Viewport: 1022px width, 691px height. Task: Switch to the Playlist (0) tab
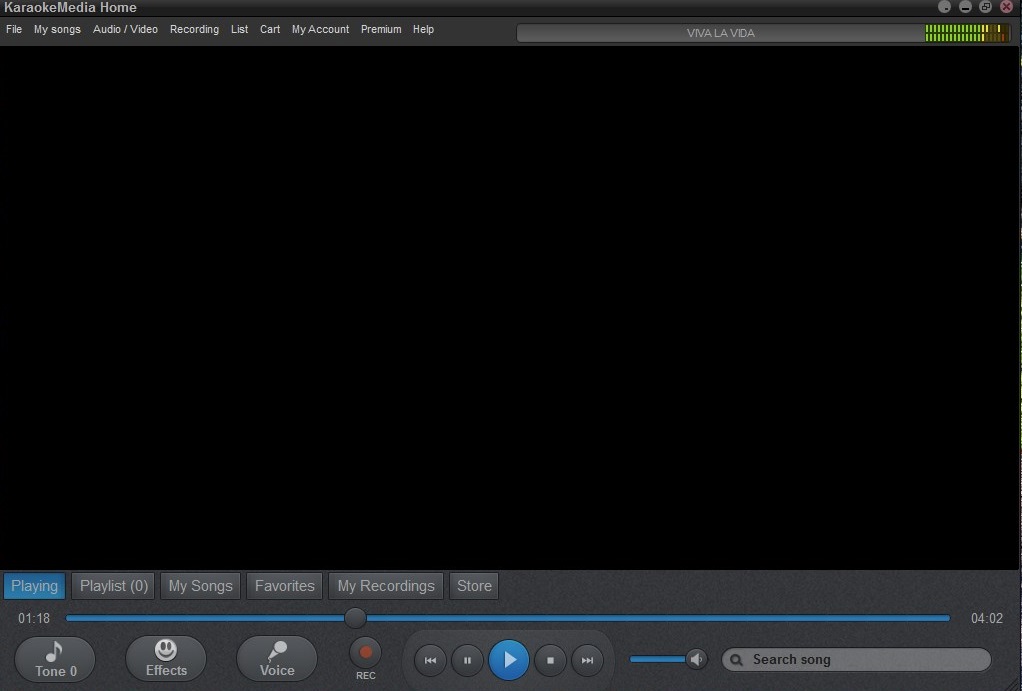point(113,586)
